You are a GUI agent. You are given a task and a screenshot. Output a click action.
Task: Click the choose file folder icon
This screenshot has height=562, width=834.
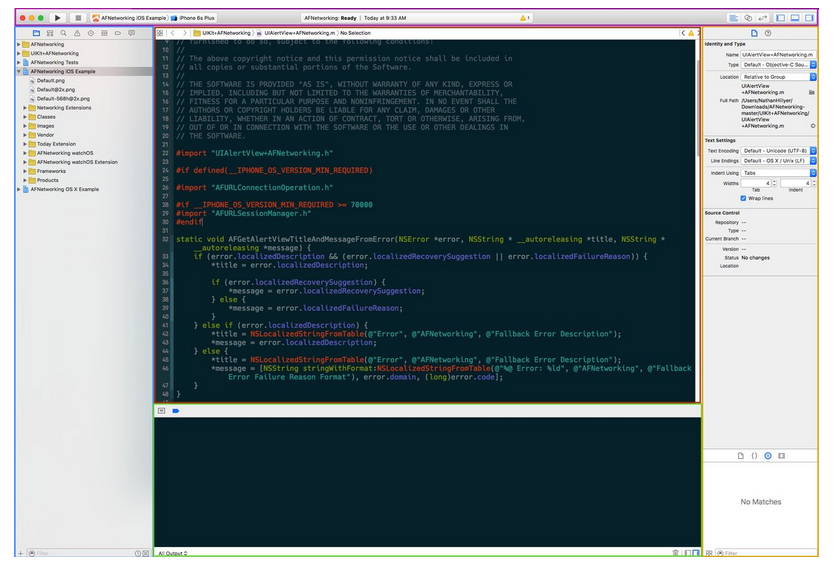click(x=812, y=93)
